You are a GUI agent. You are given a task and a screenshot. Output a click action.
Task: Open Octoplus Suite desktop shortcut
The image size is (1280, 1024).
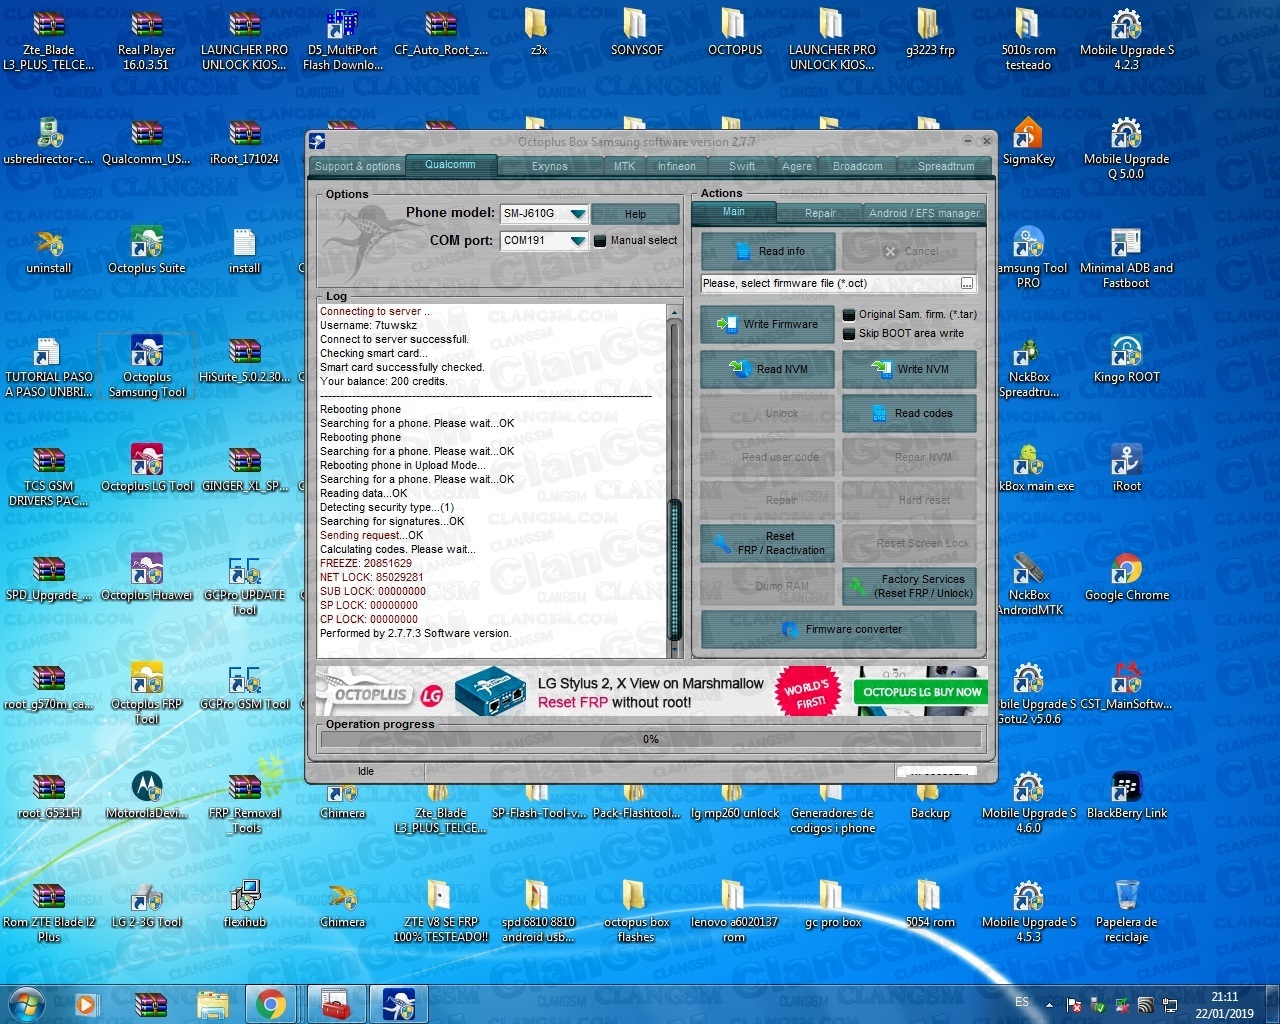(147, 250)
